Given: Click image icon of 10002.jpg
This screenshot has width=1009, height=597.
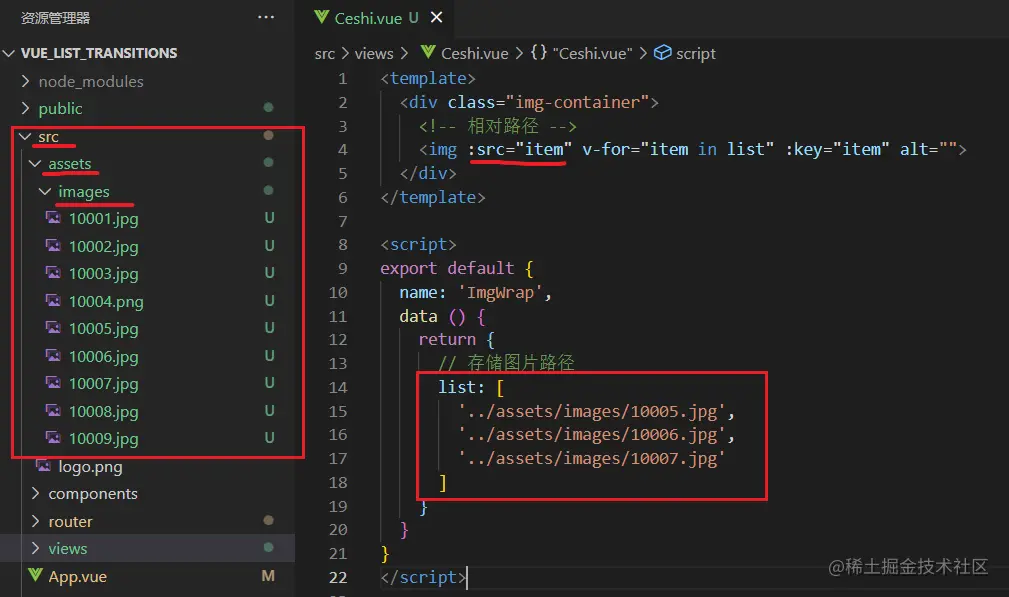Looking at the screenshot, I should [x=53, y=246].
